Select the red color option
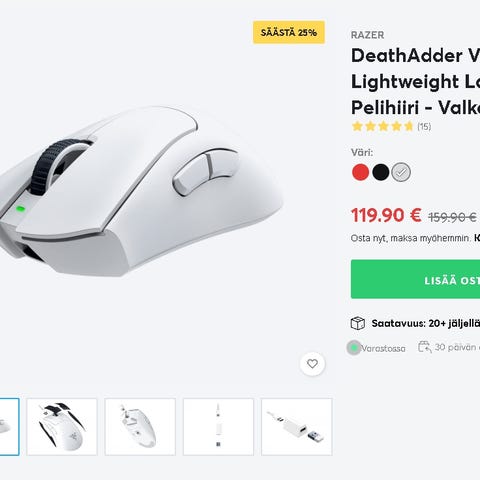This screenshot has width=480, height=480. 360,172
